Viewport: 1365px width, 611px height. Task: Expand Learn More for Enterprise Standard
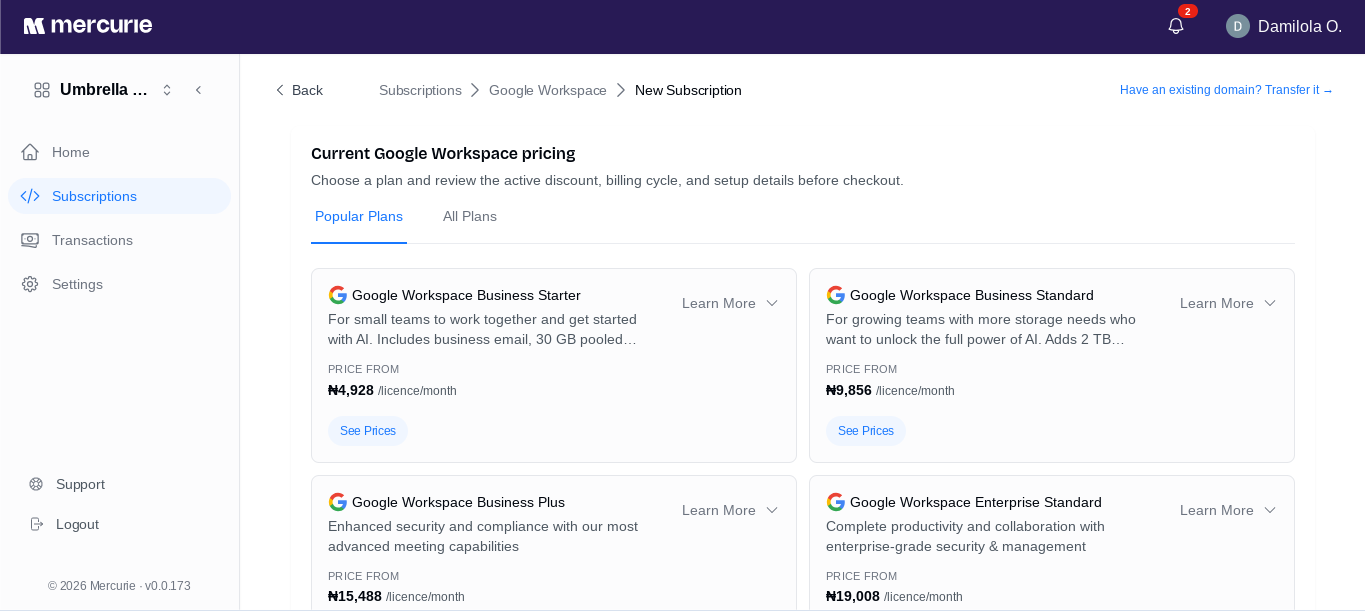tap(1228, 510)
